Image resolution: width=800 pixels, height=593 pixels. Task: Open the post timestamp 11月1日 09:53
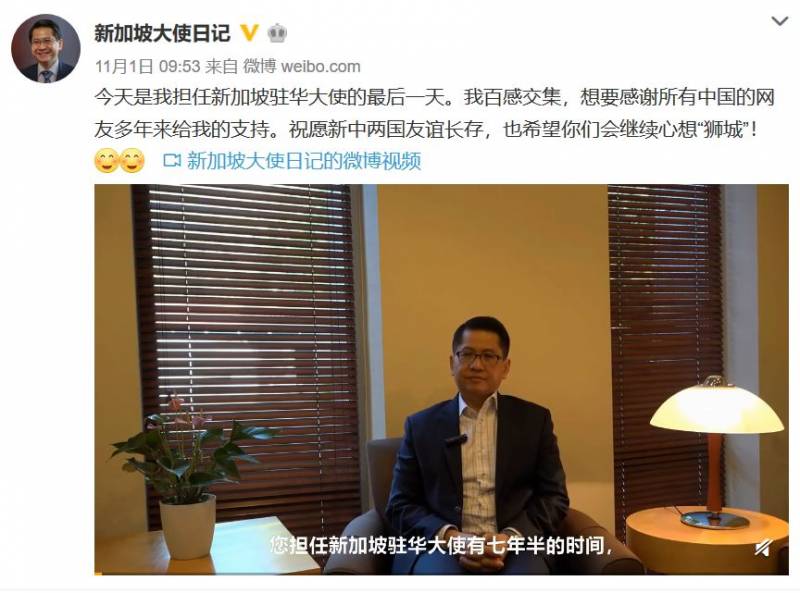click(147, 66)
